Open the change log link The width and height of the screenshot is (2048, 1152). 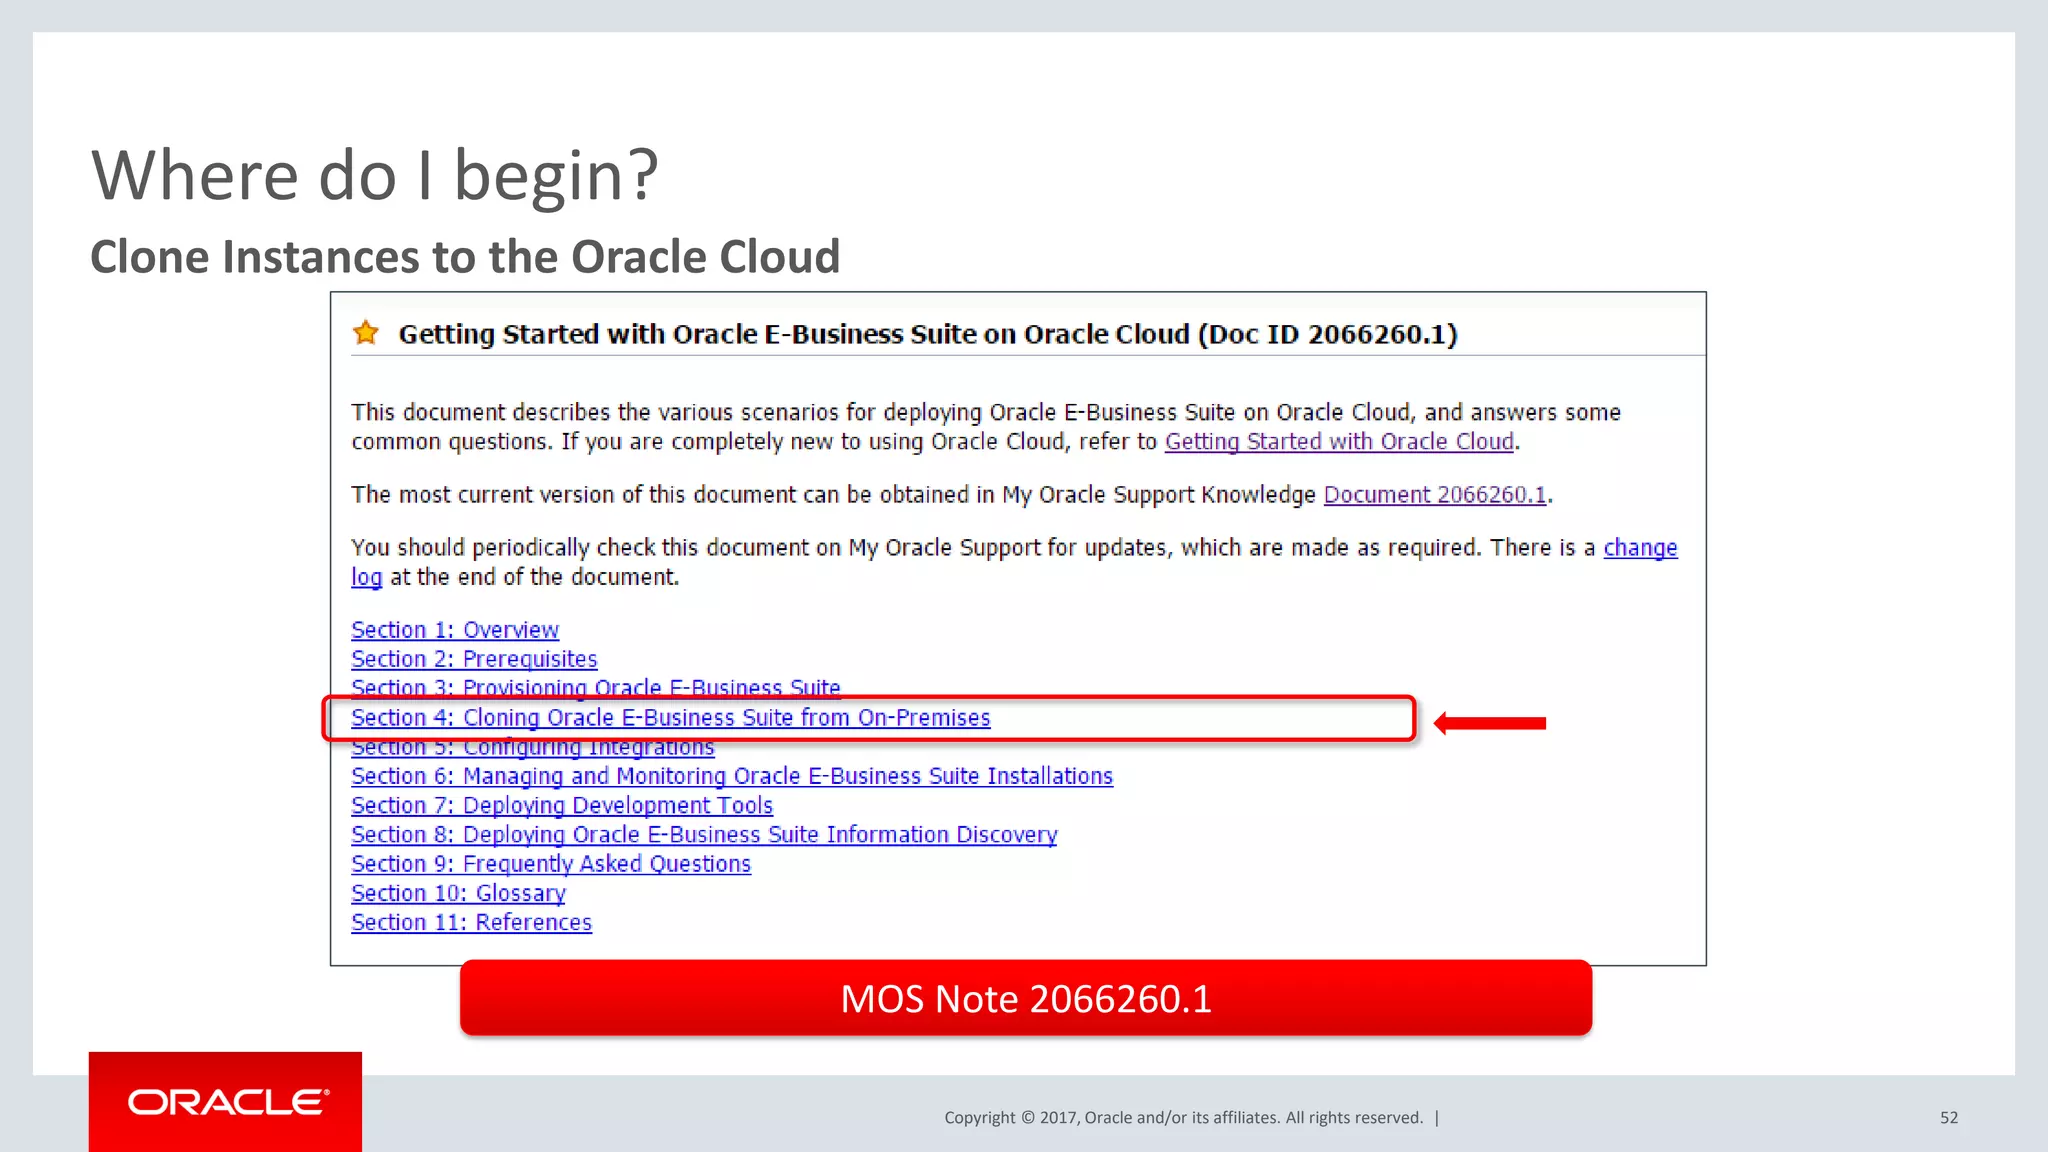coord(1640,548)
